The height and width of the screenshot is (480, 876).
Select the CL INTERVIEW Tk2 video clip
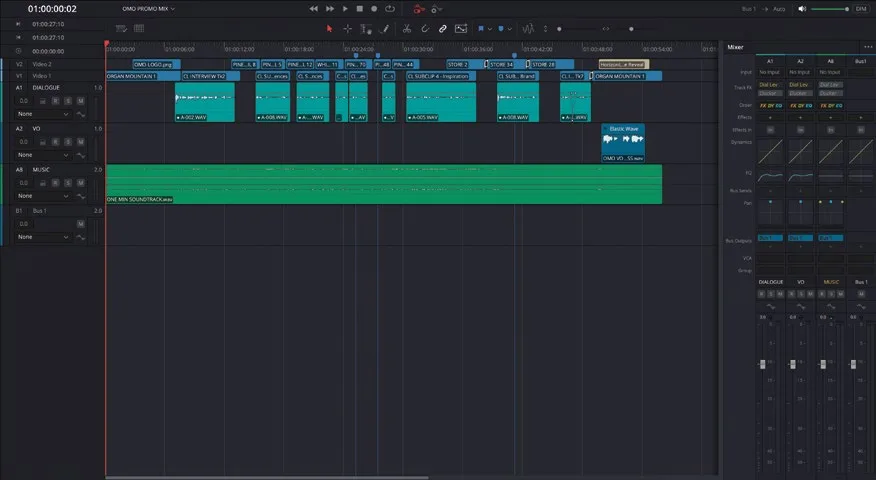pyautogui.click(x=211, y=76)
